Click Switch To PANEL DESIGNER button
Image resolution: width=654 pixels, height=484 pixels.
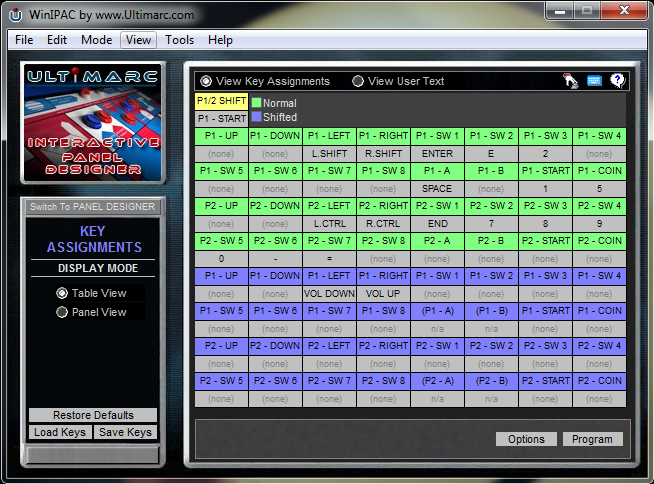click(92, 207)
